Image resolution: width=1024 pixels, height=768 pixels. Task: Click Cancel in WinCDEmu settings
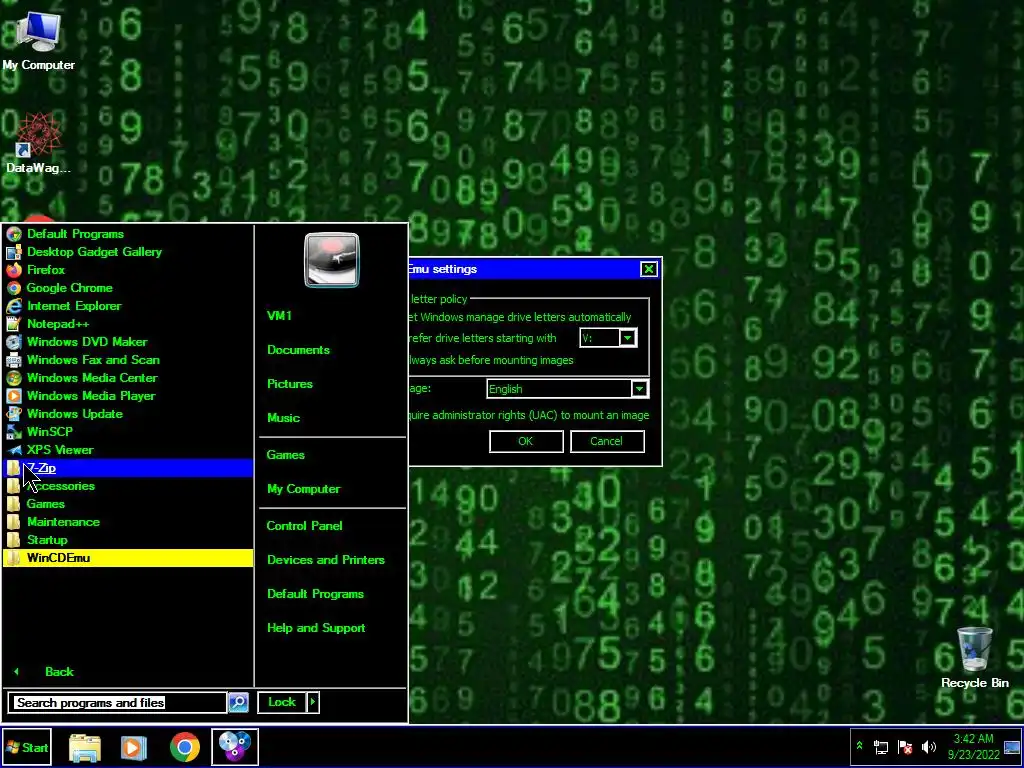pyautogui.click(x=607, y=441)
